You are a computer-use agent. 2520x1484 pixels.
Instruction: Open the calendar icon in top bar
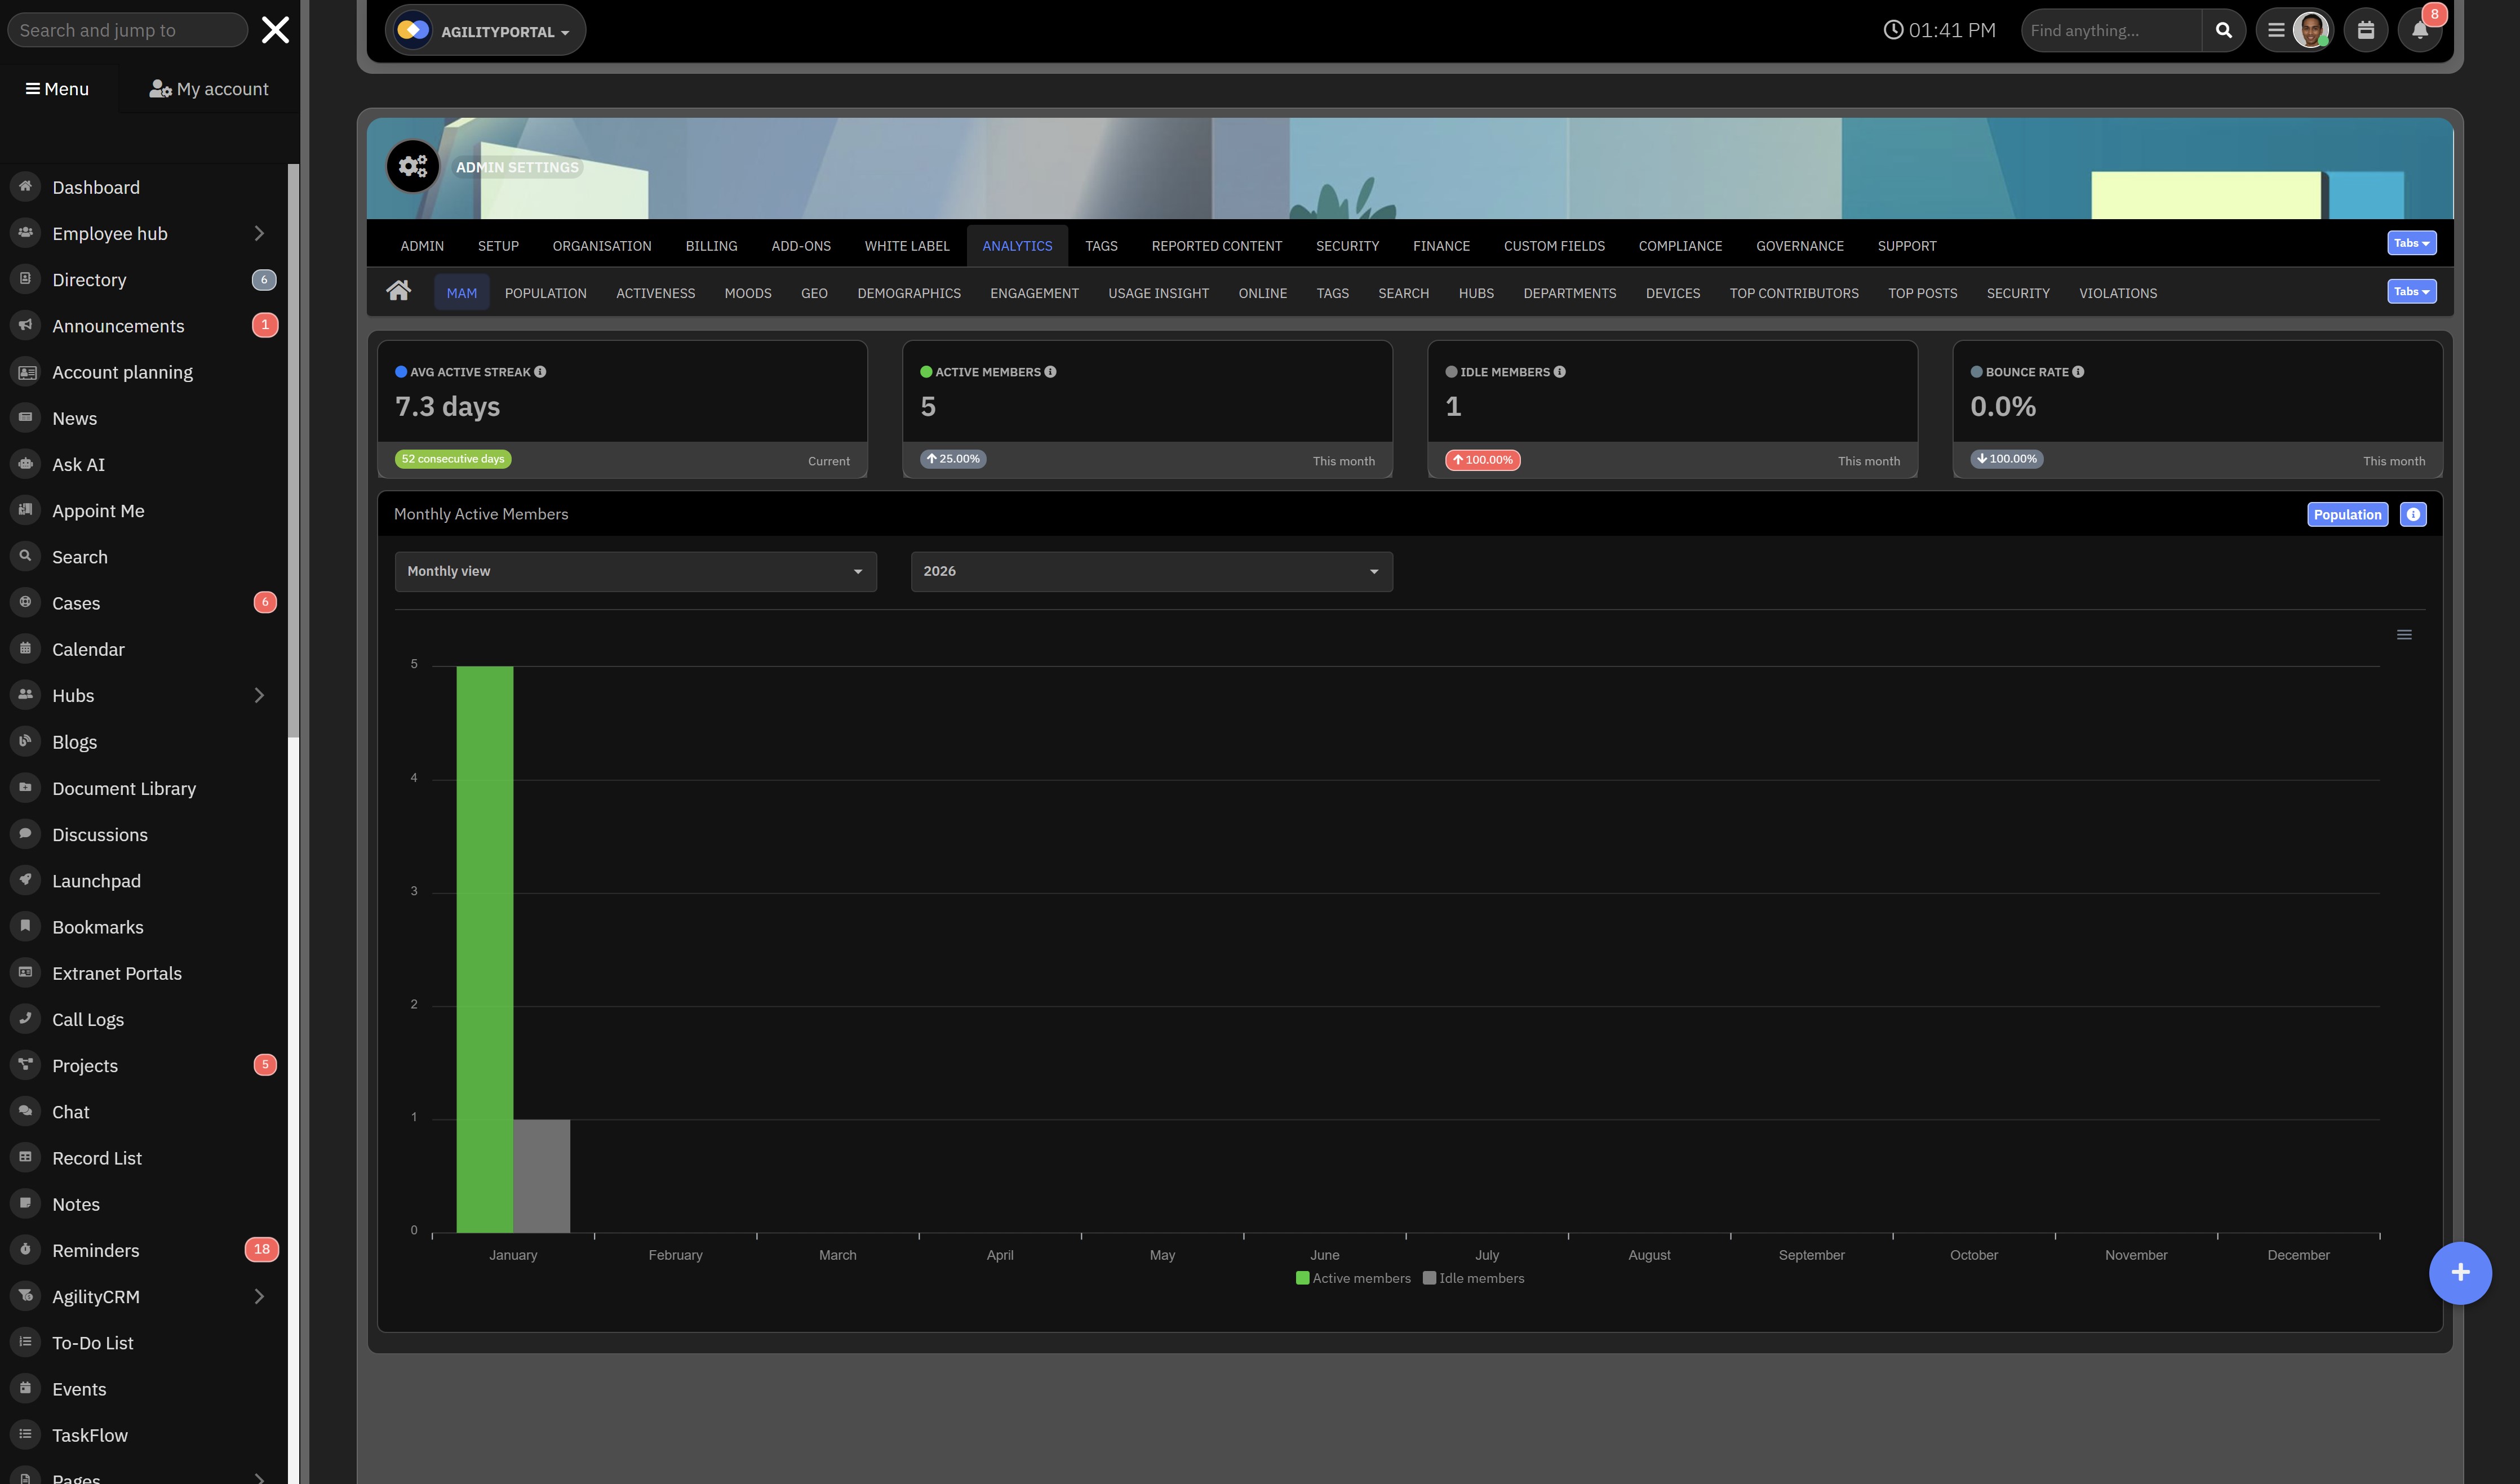[x=2365, y=30]
